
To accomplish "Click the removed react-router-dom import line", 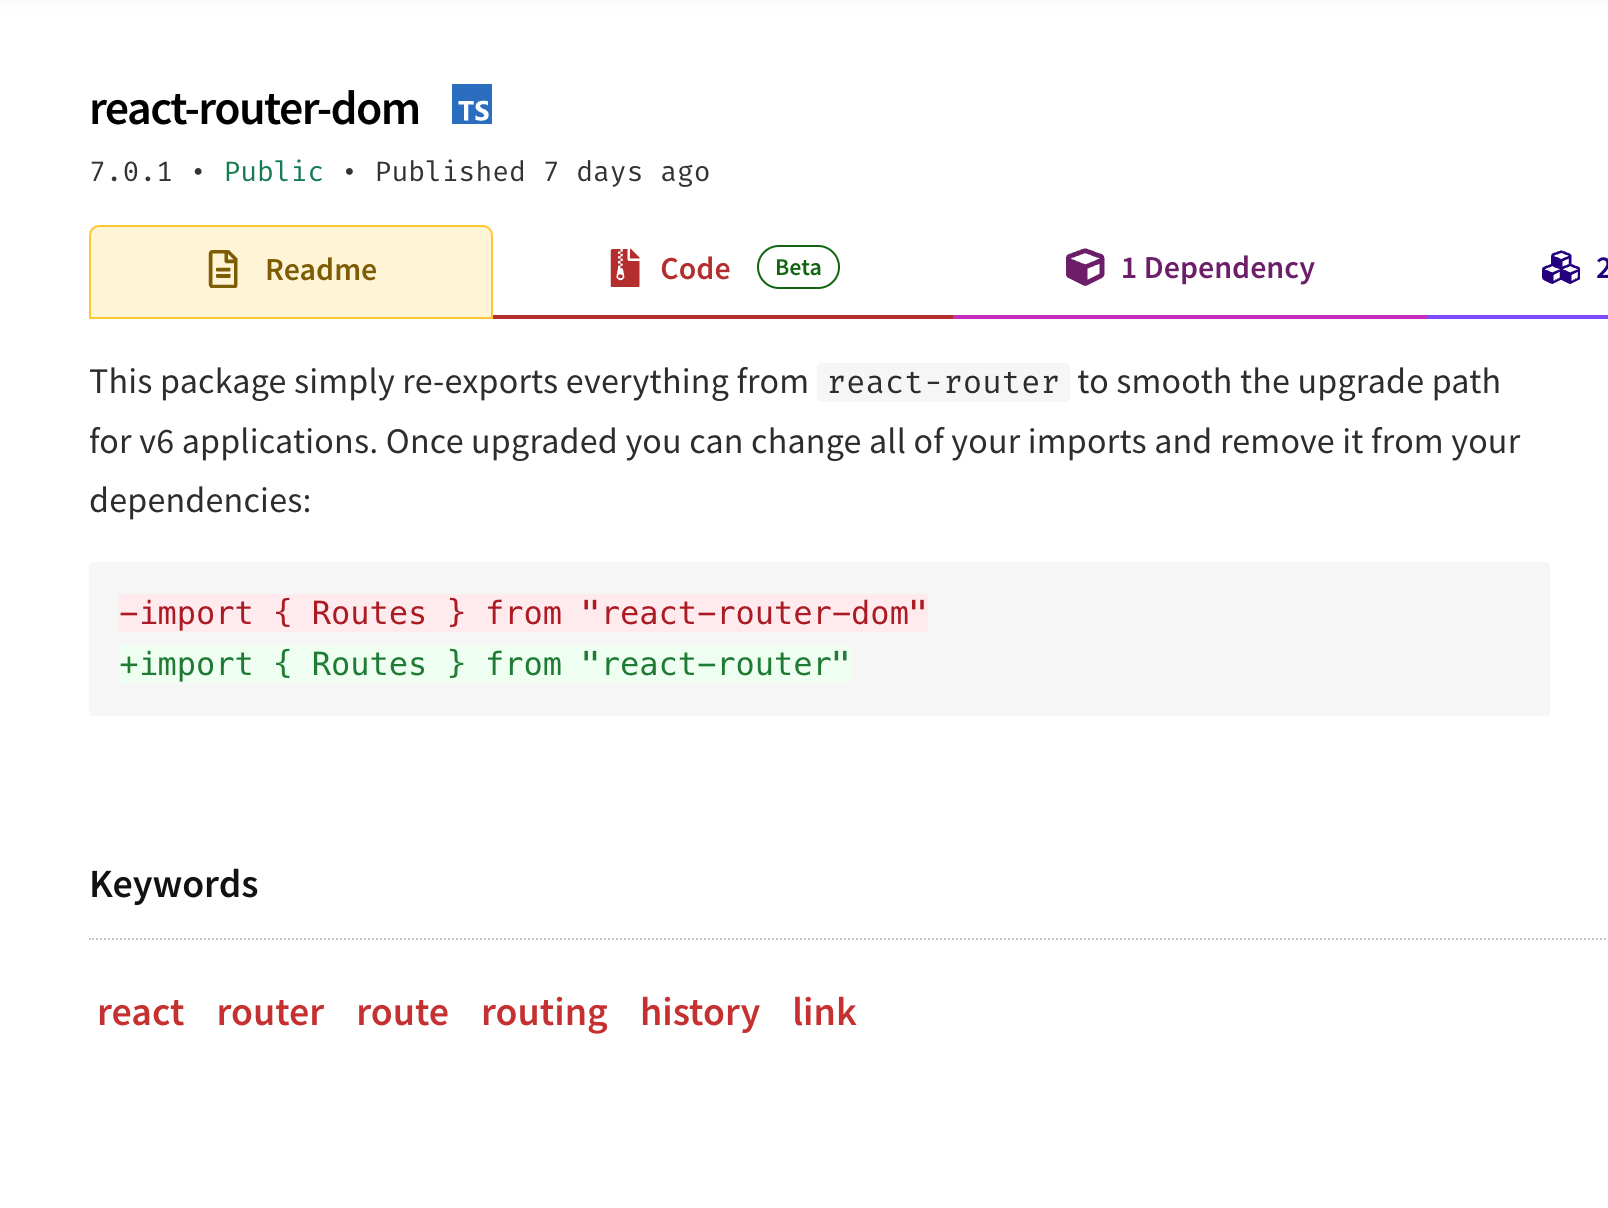I will click(x=523, y=612).
